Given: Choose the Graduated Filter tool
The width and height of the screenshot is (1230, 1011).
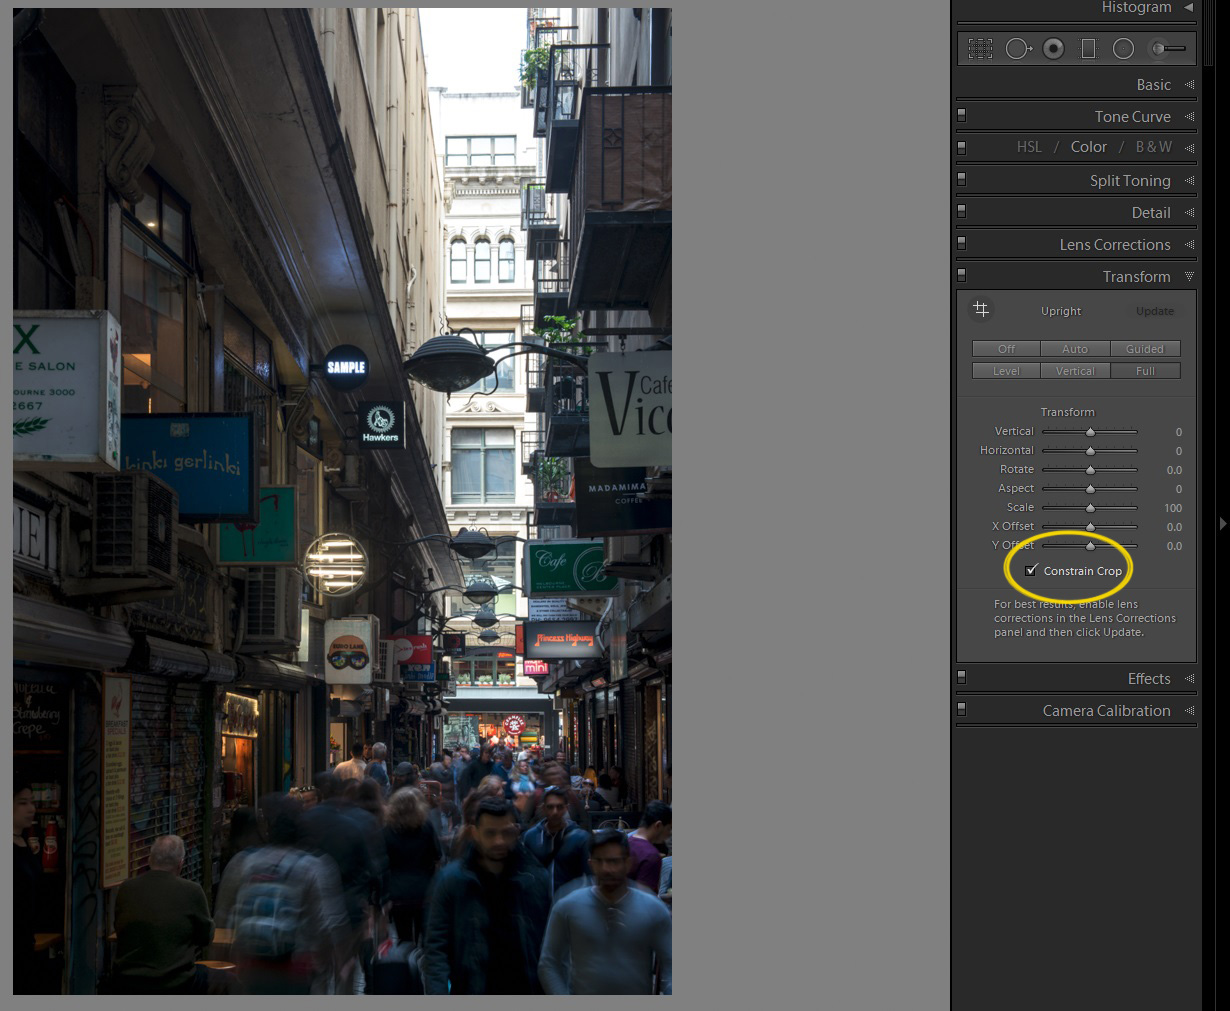Looking at the screenshot, I should [1089, 48].
